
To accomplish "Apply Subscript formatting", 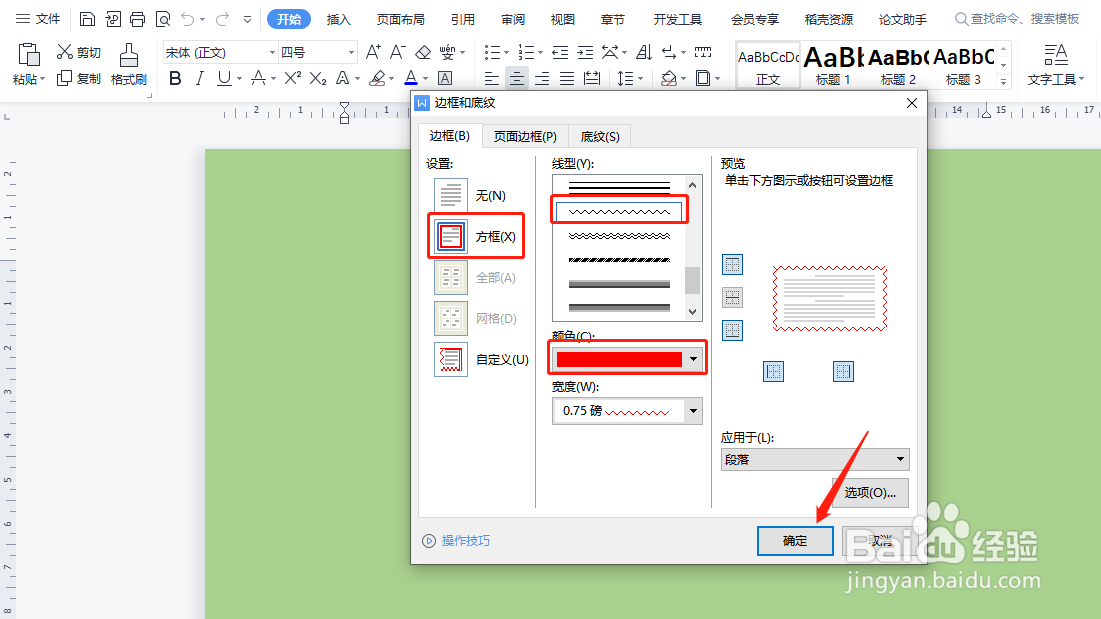I will [318, 79].
